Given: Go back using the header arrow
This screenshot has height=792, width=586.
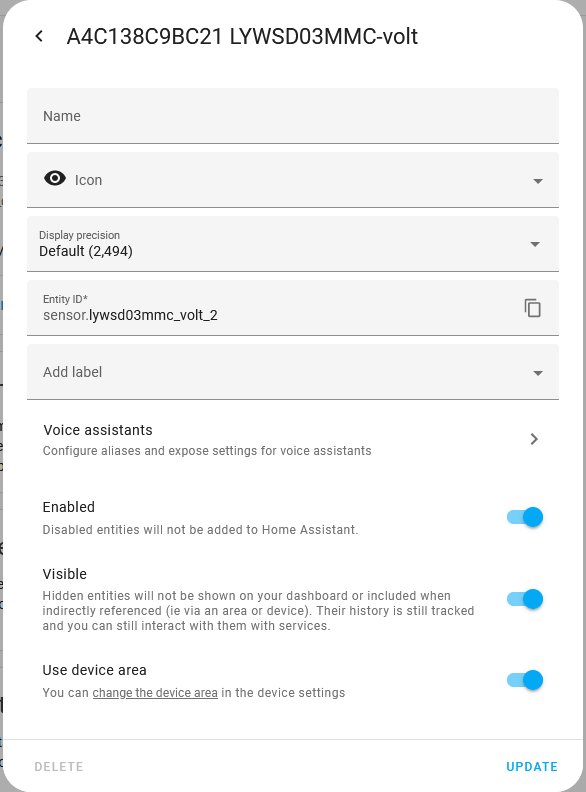Looking at the screenshot, I should [39, 36].
